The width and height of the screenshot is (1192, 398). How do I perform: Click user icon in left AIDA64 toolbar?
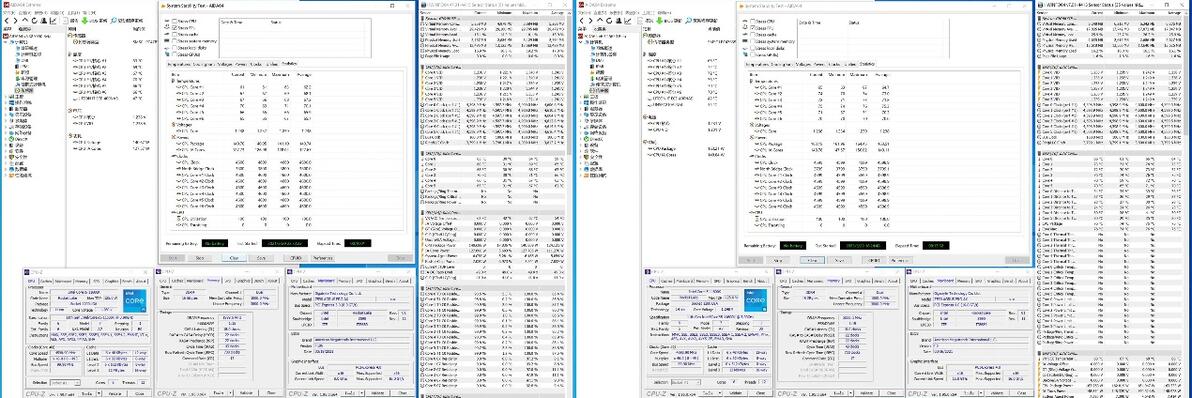click(x=43, y=21)
